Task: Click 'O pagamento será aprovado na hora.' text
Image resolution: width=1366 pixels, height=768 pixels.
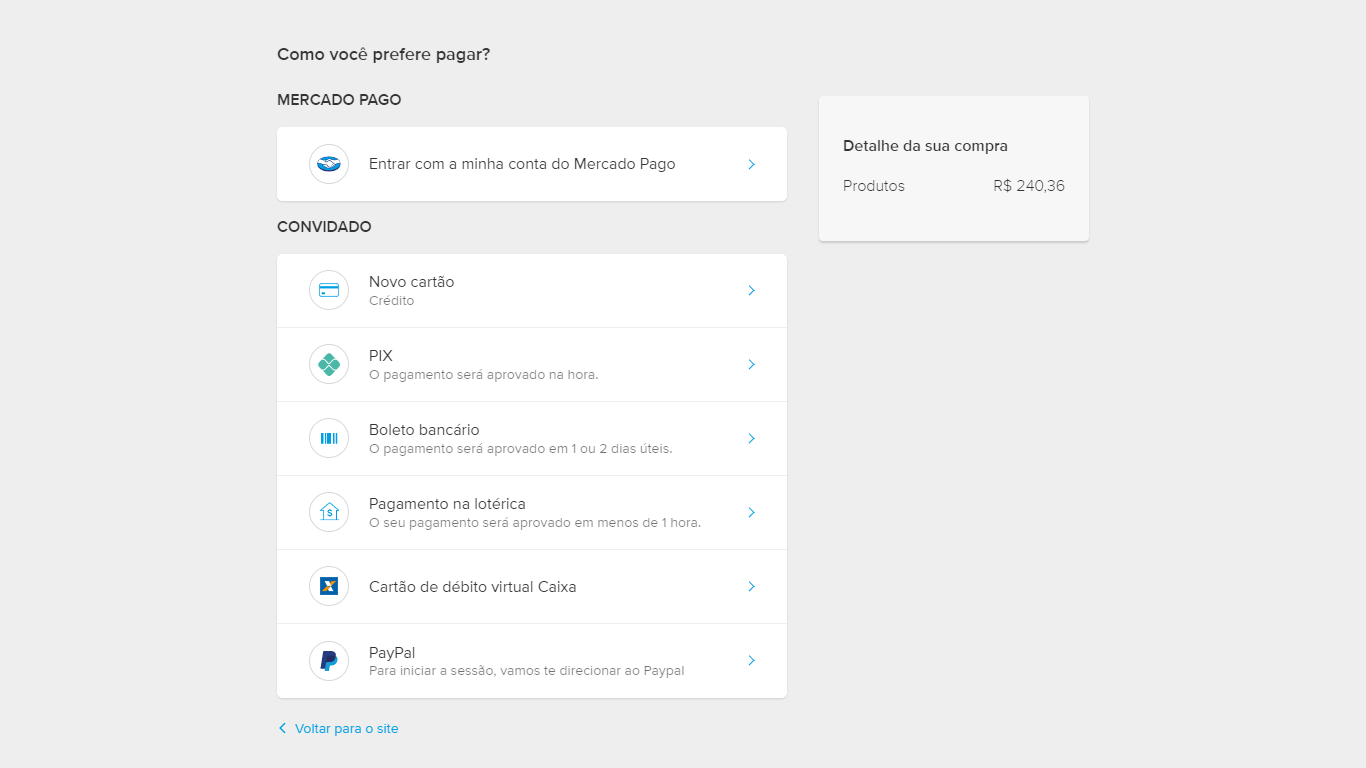Action: (x=483, y=375)
